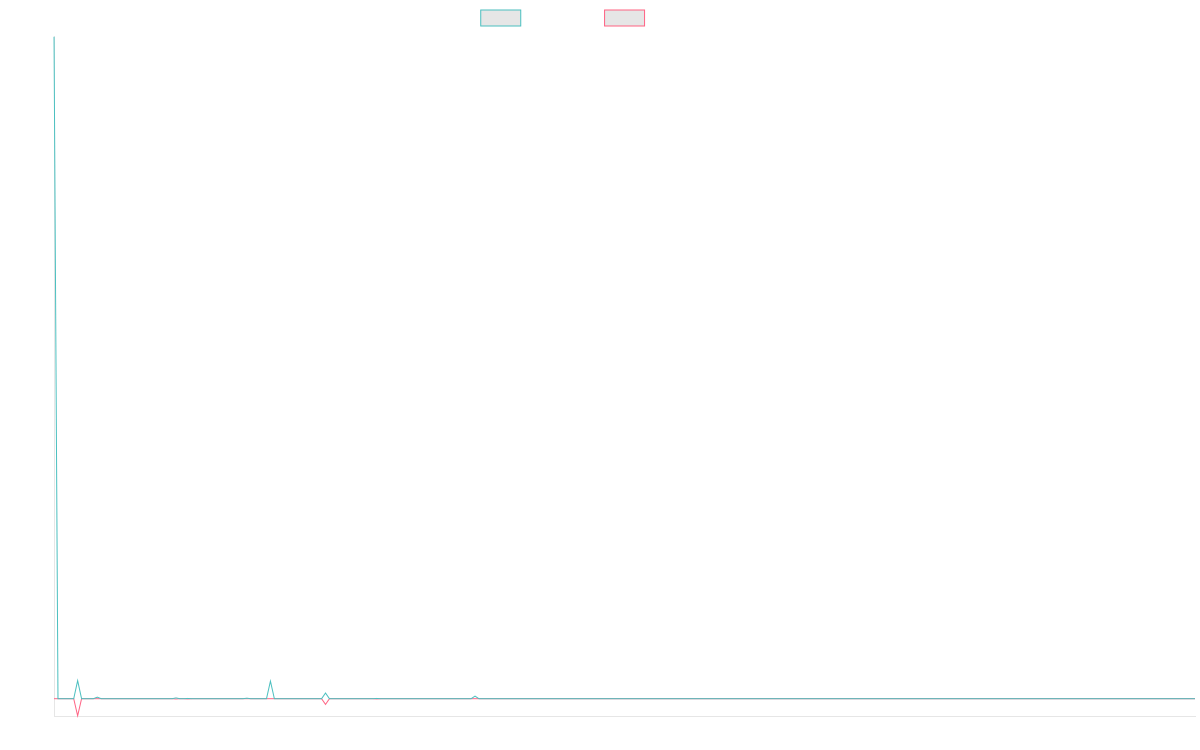Click the pink Deletions dip after Nov 2019
The height and width of the screenshot is (750, 1200).
[78, 712]
